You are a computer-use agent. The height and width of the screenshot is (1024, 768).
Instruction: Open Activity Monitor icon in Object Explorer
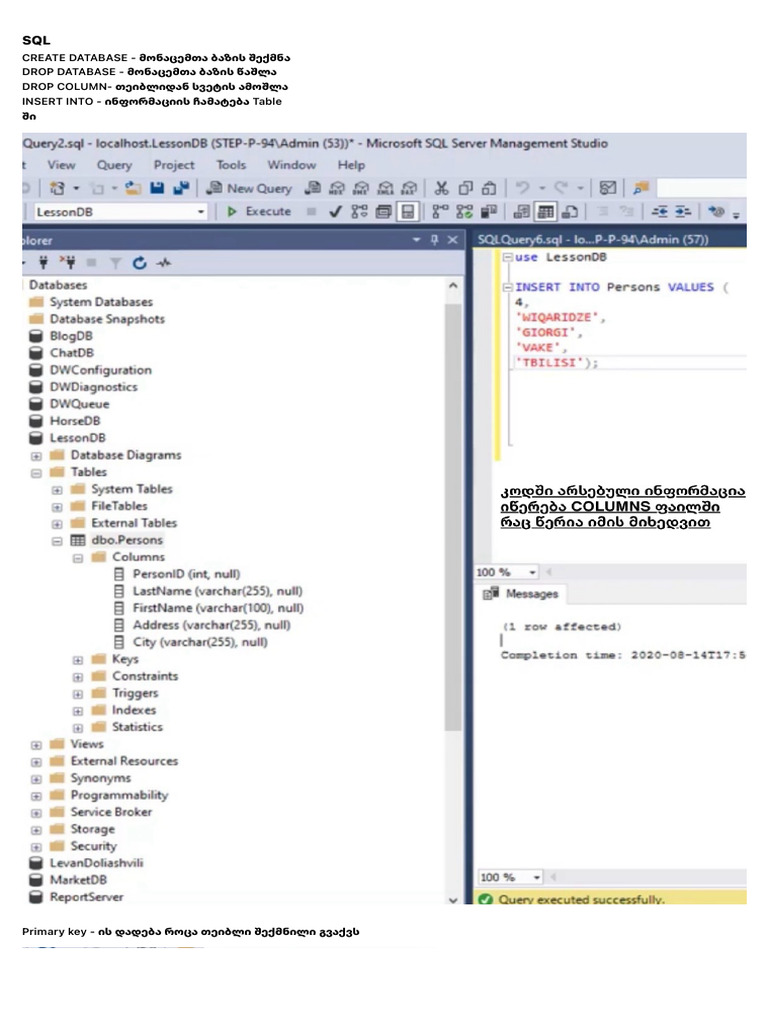pyautogui.click(x=163, y=263)
